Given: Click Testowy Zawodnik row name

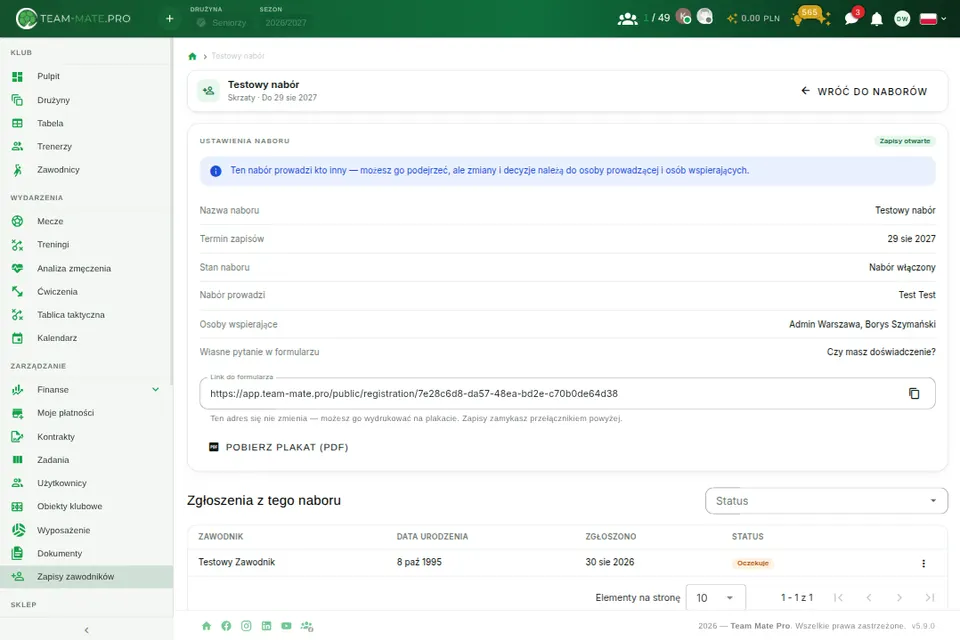Looking at the screenshot, I should 236,562.
